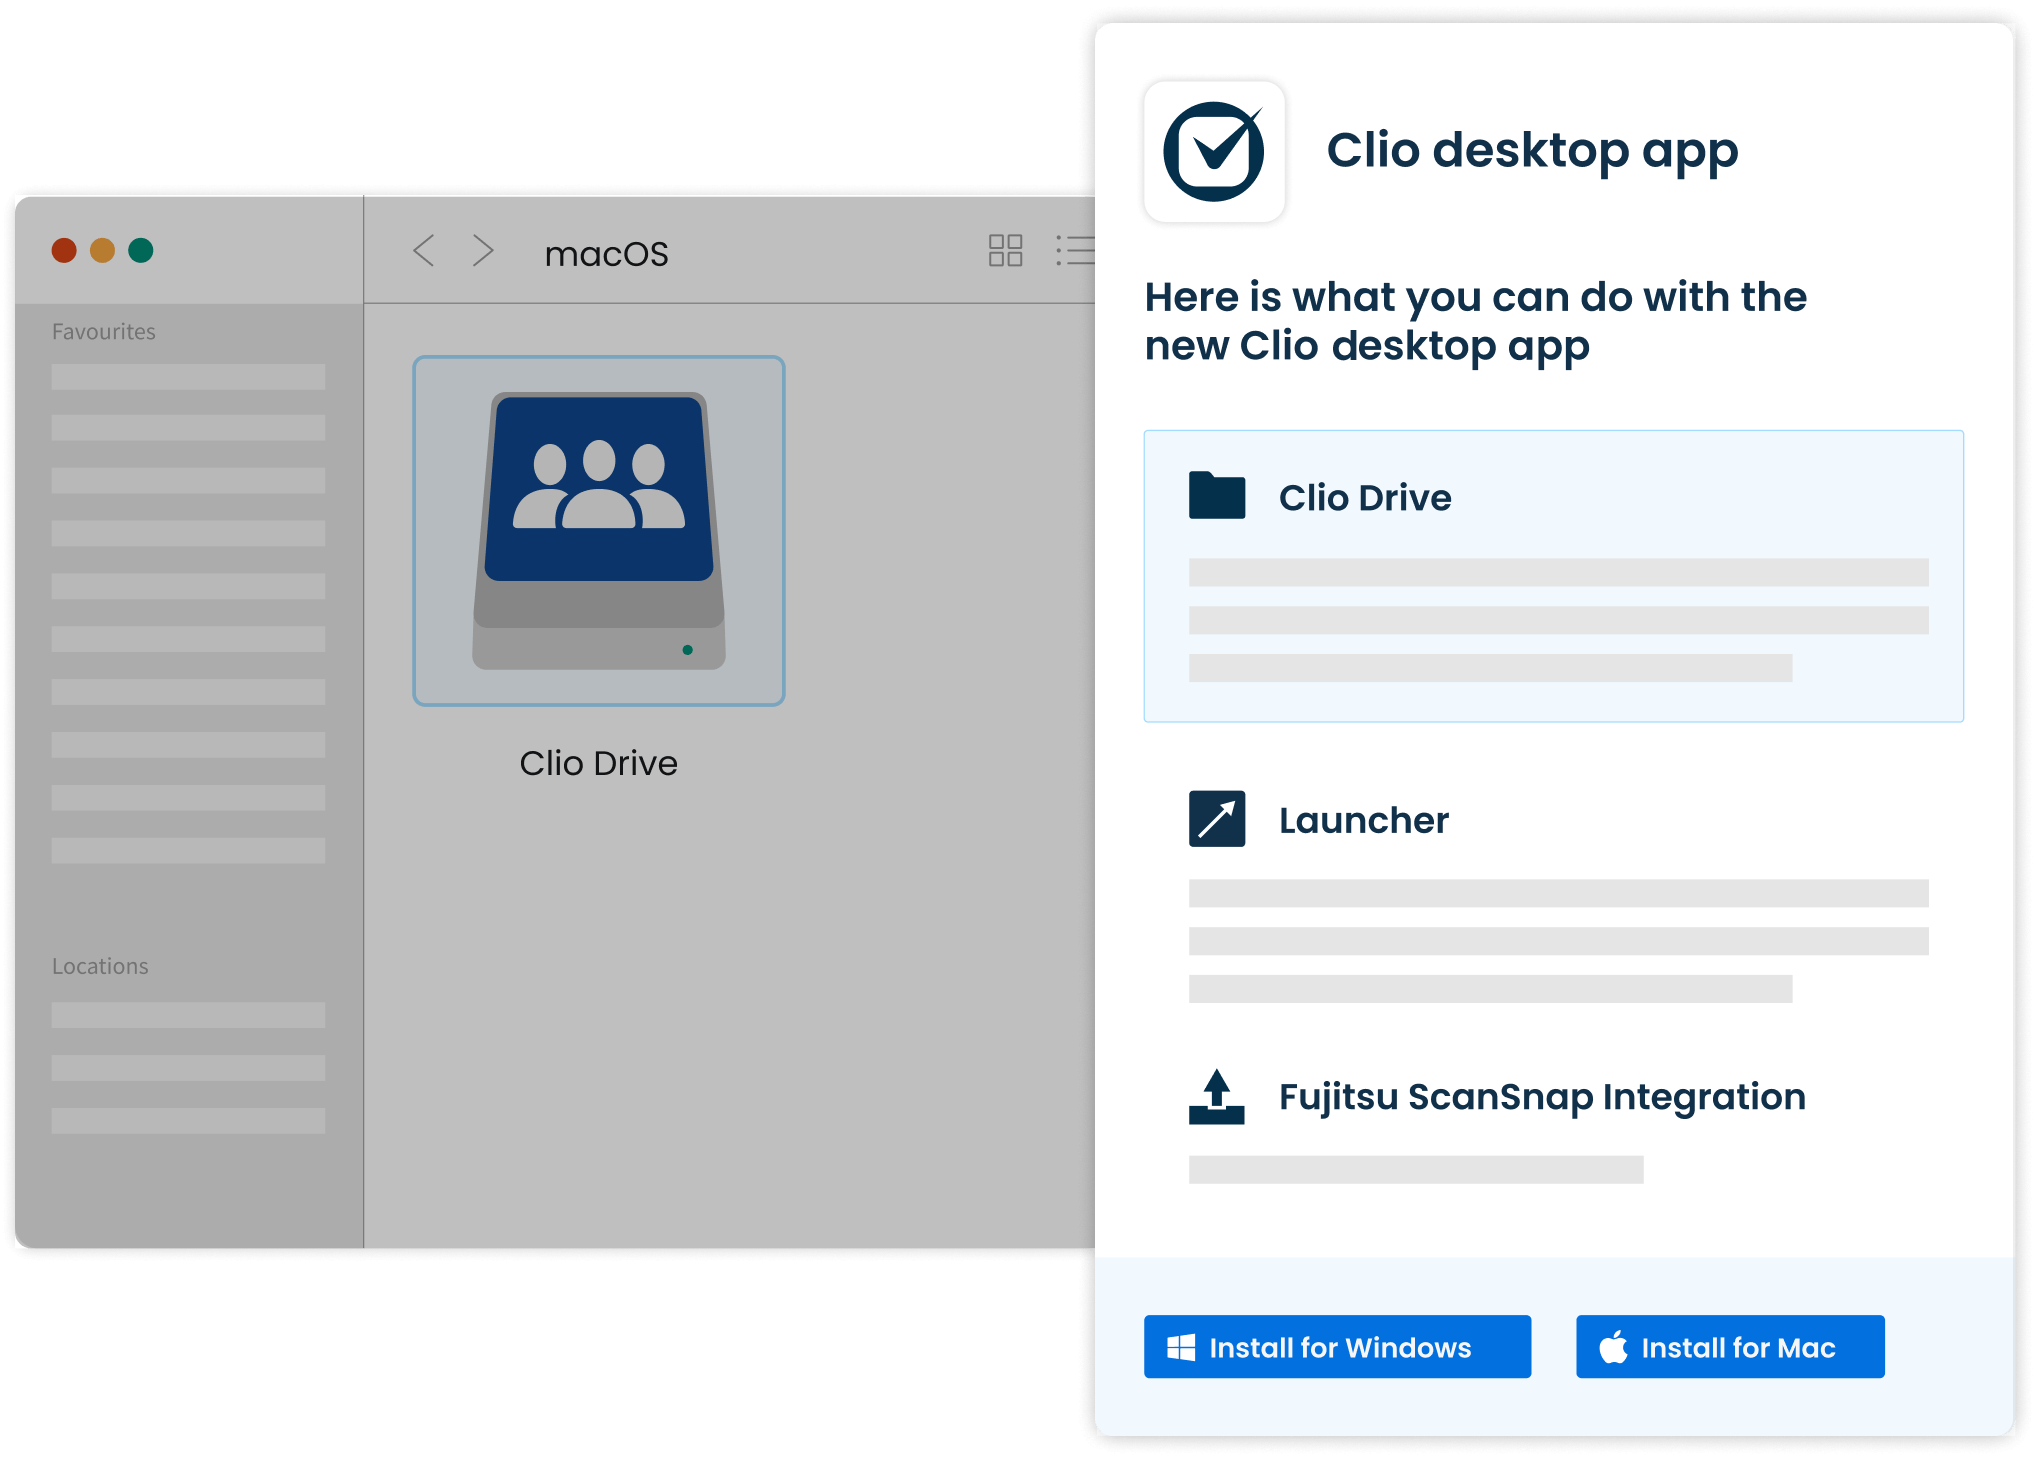Screen dimensions: 2038x1479
Task: Click the Favourites sidebar heading
Action: [104, 332]
